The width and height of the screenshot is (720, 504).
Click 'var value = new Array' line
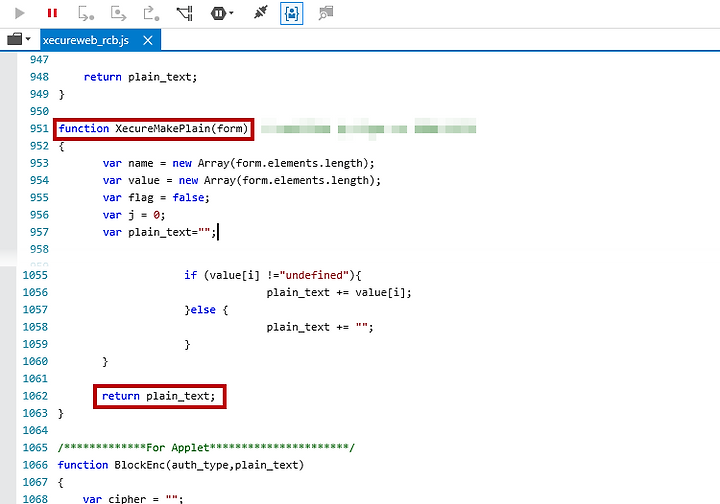coord(242,180)
